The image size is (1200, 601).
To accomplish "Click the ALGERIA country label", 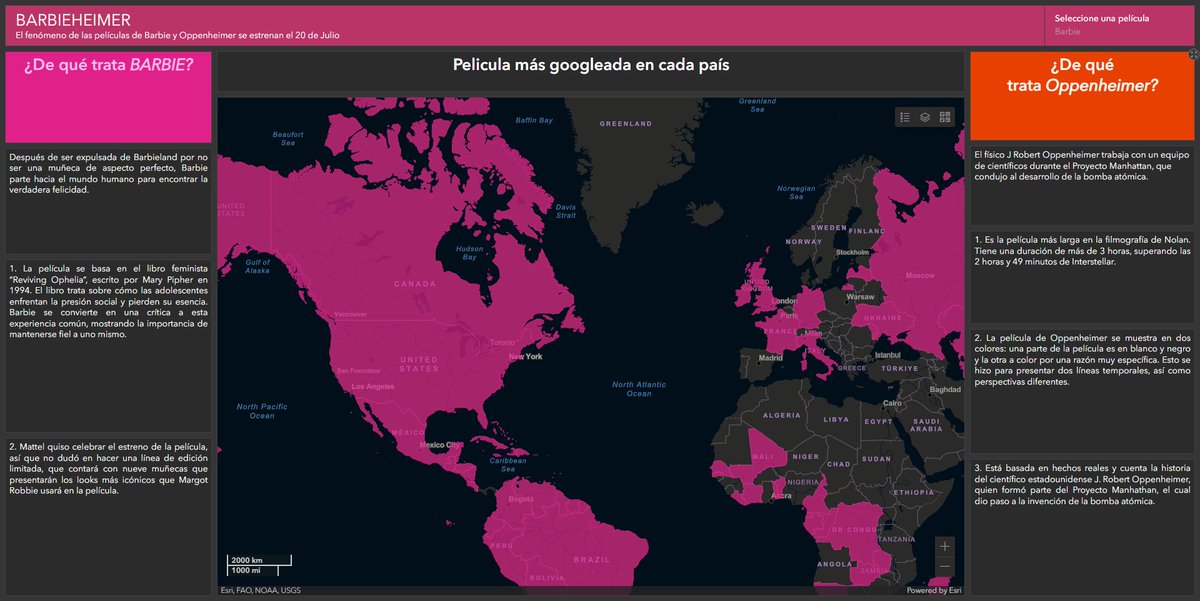I will click(783, 415).
